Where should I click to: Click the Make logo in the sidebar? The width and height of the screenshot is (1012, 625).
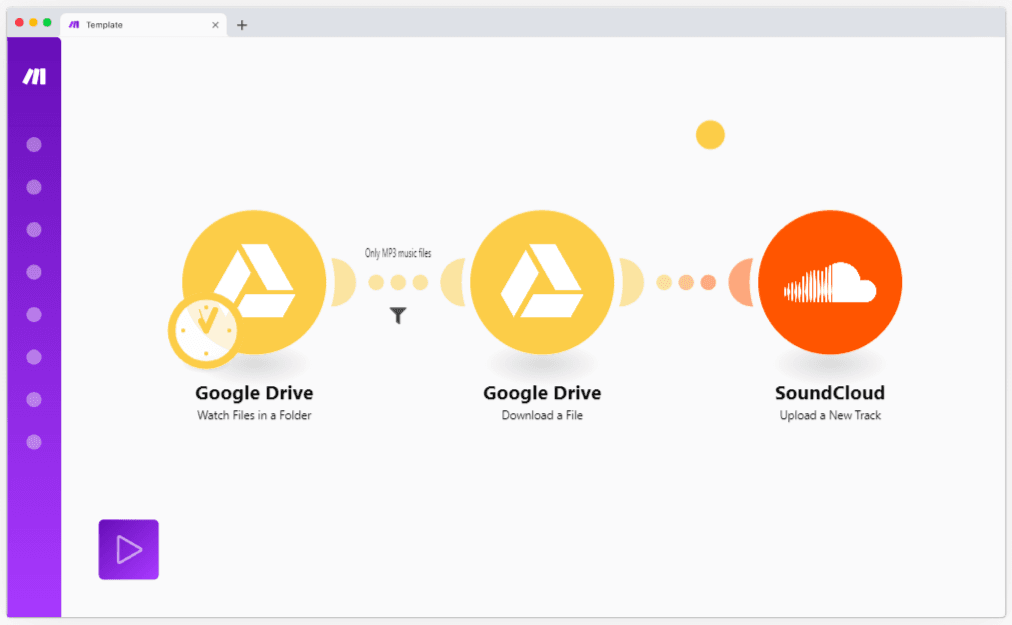34,77
